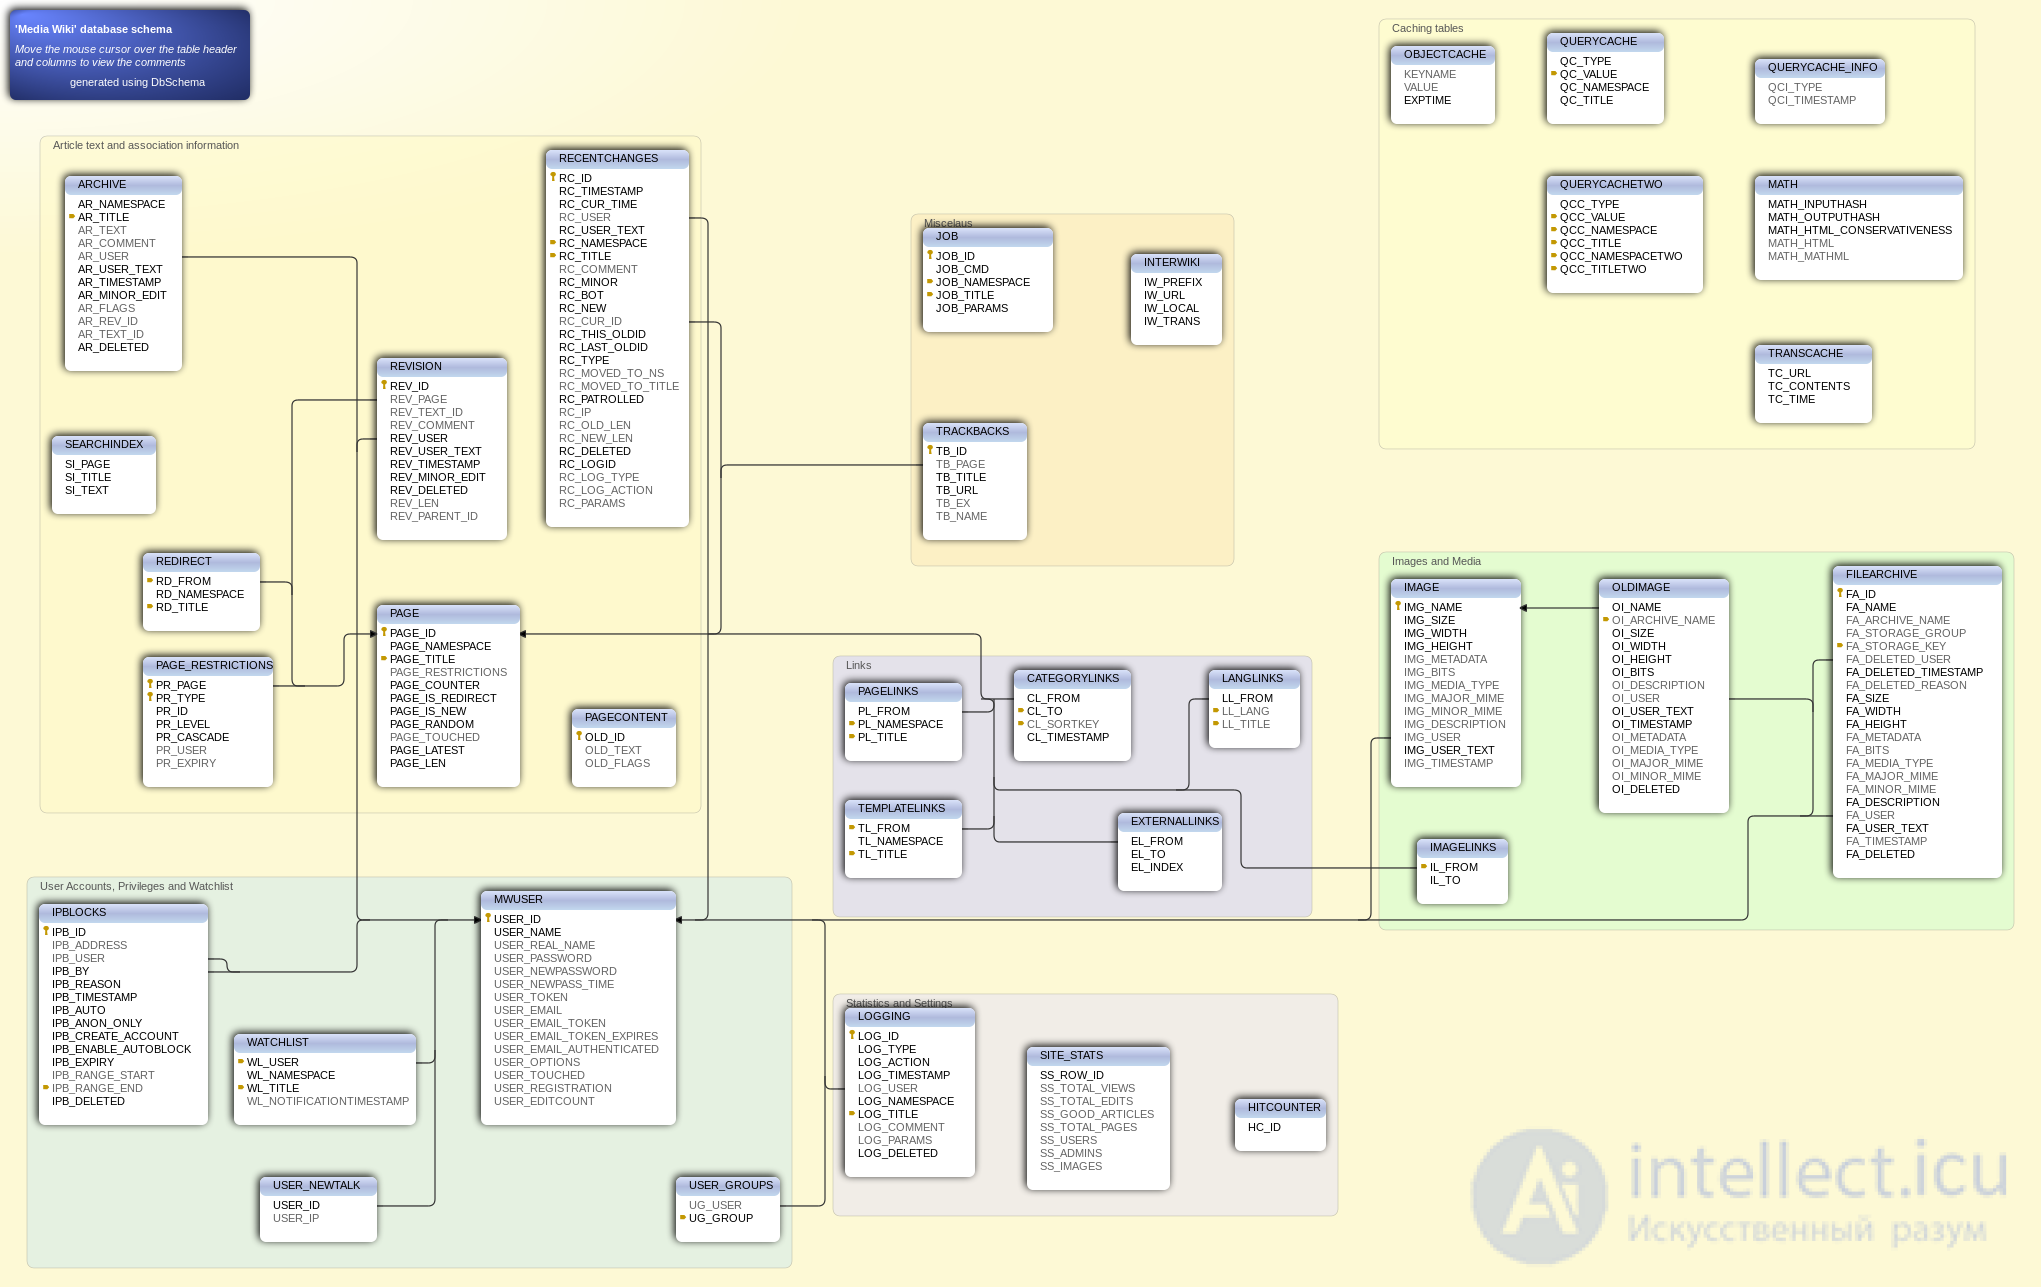Image resolution: width=2041 pixels, height=1287 pixels.
Task: Select the LOGGING table header
Action: [910, 1016]
